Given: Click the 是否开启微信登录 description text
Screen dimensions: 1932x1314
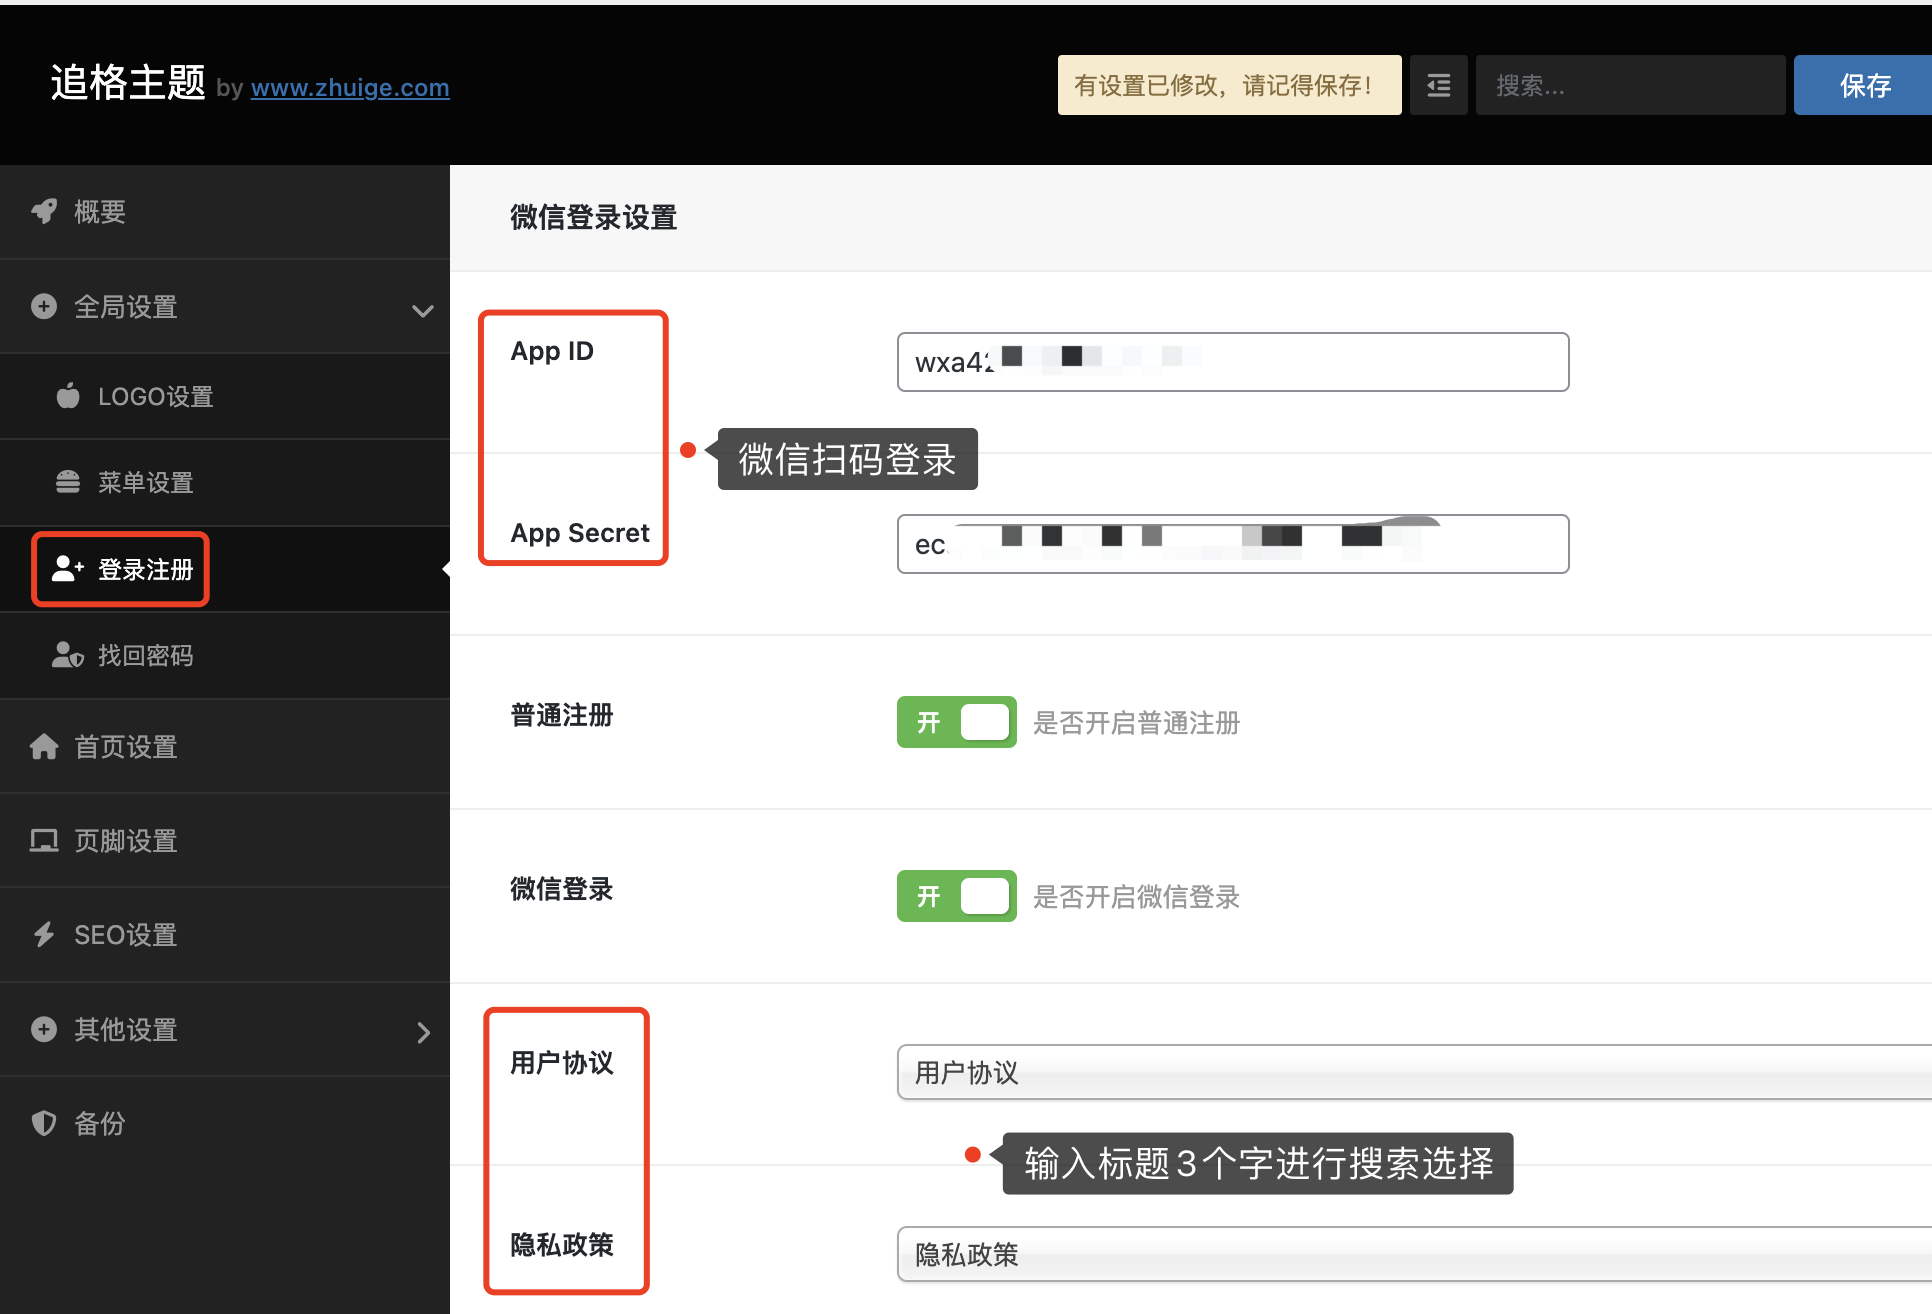Looking at the screenshot, I should [1136, 897].
